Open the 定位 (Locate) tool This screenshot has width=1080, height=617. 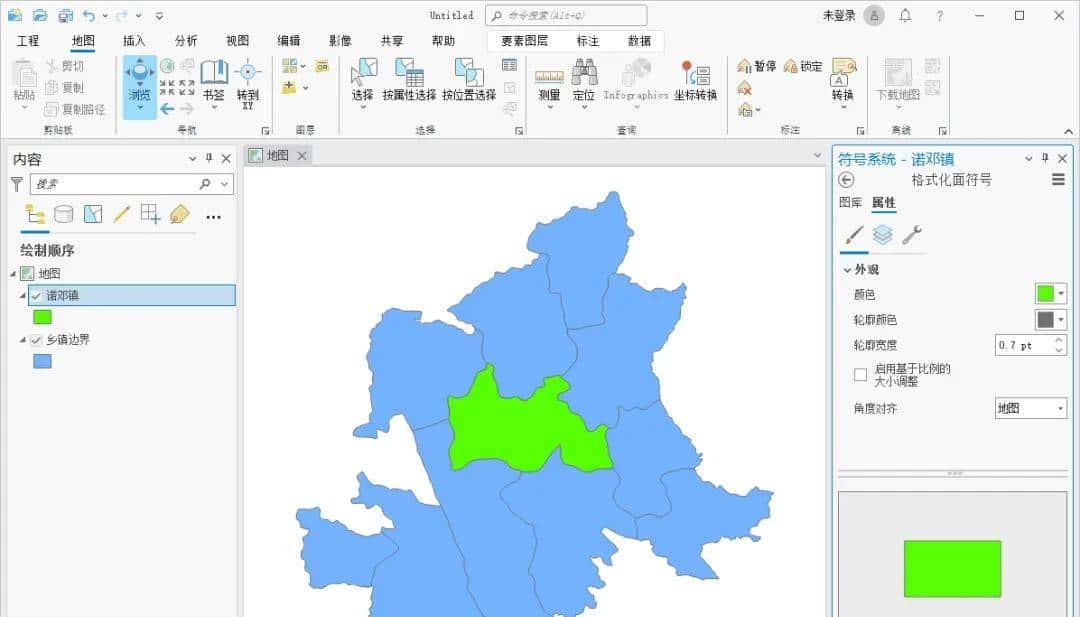click(585, 82)
